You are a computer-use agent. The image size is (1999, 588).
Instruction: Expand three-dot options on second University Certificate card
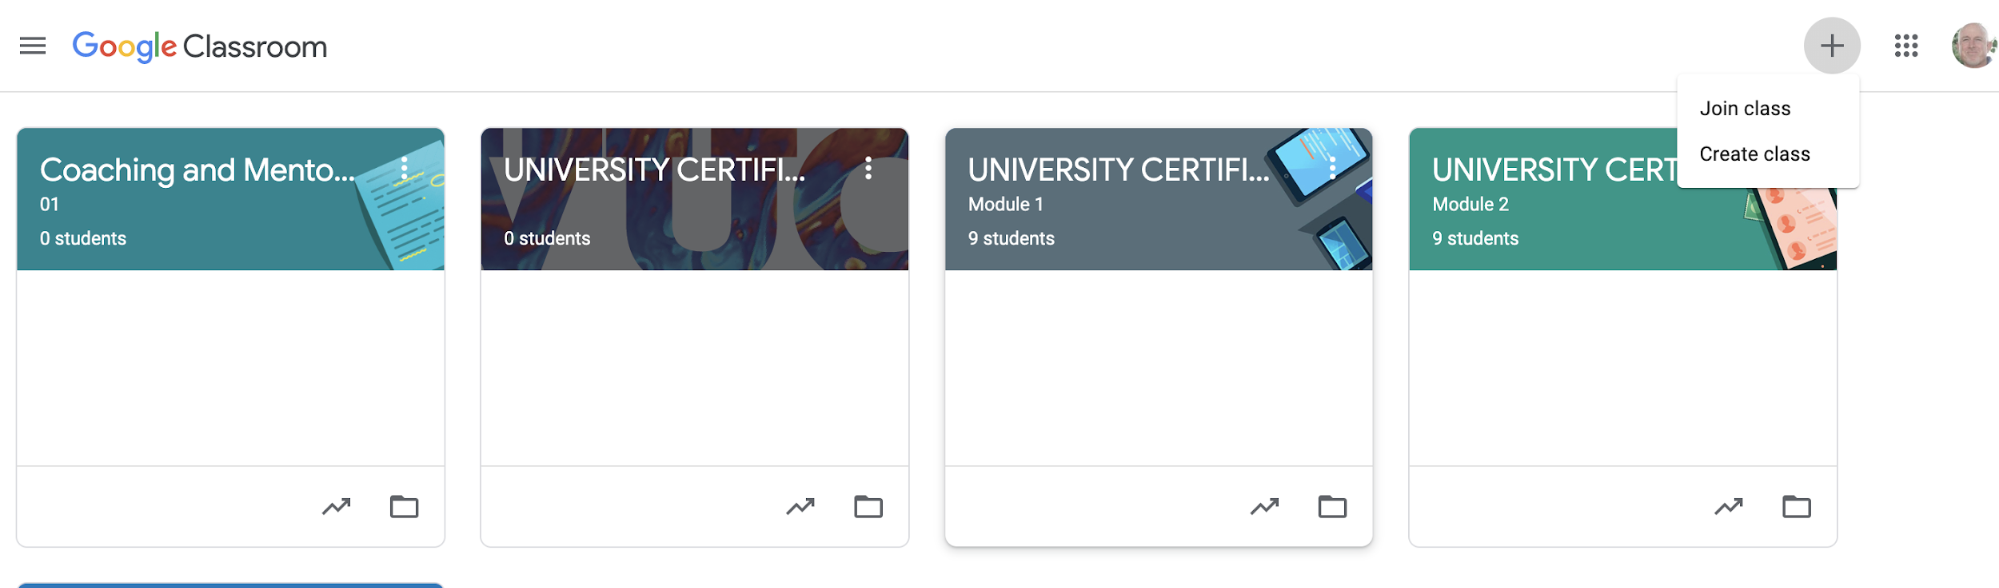point(868,169)
